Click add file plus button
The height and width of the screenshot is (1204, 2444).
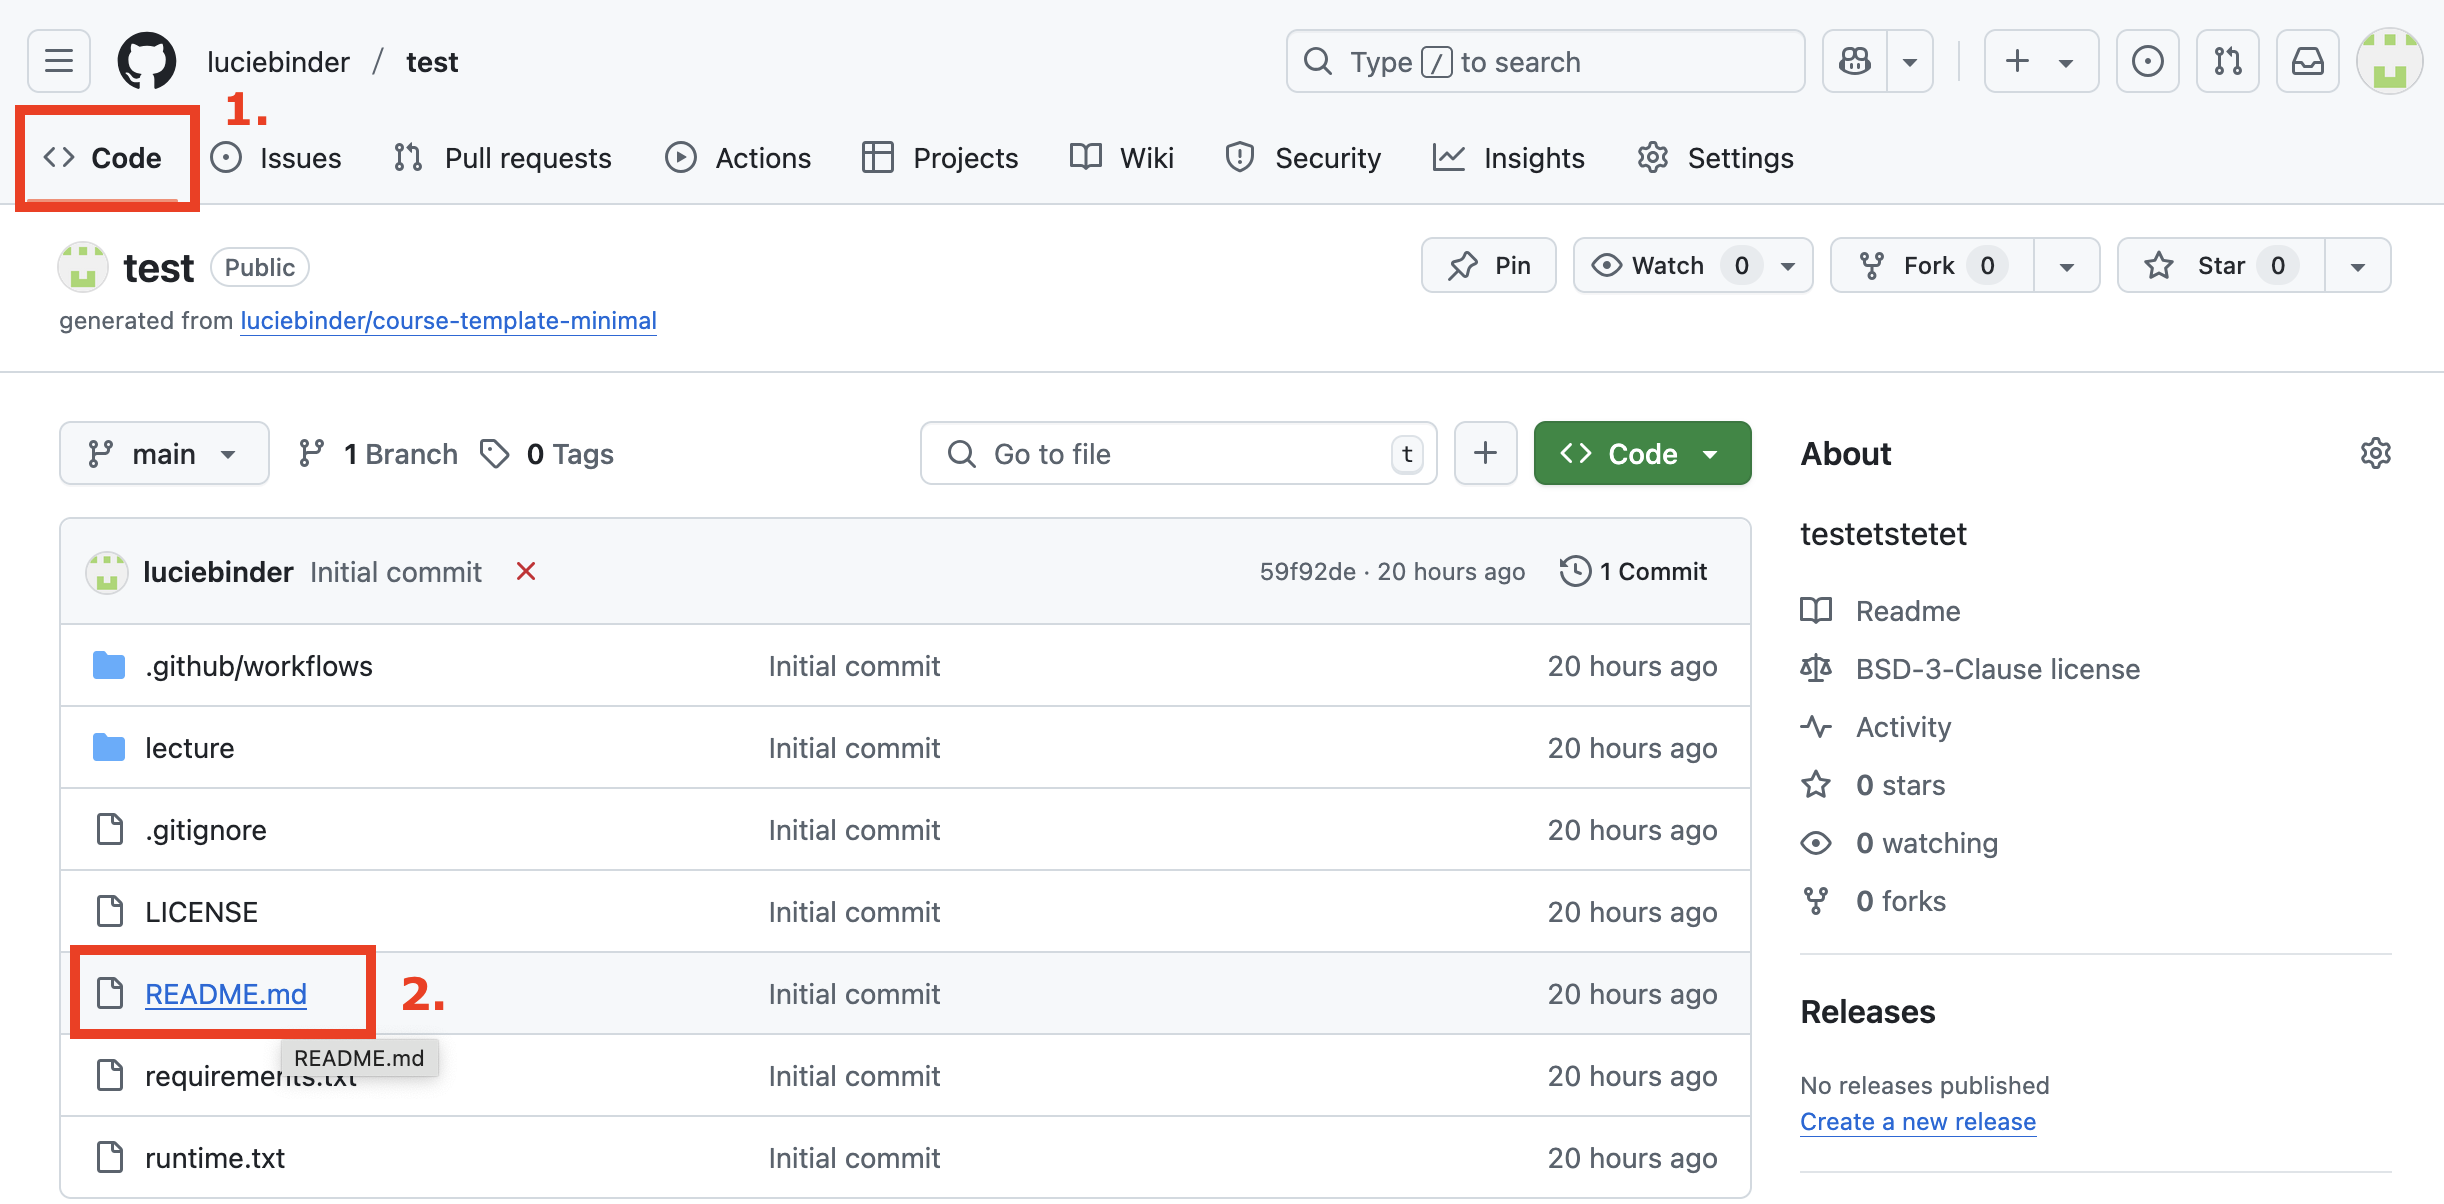click(1485, 453)
